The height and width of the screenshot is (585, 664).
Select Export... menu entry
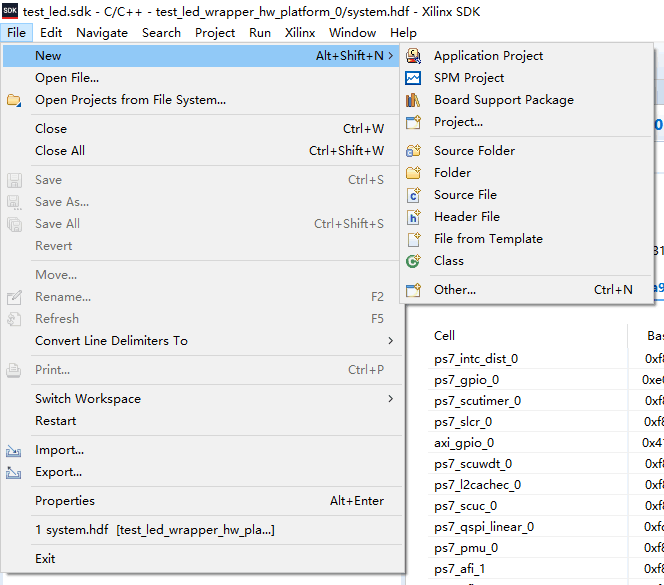[202, 472]
